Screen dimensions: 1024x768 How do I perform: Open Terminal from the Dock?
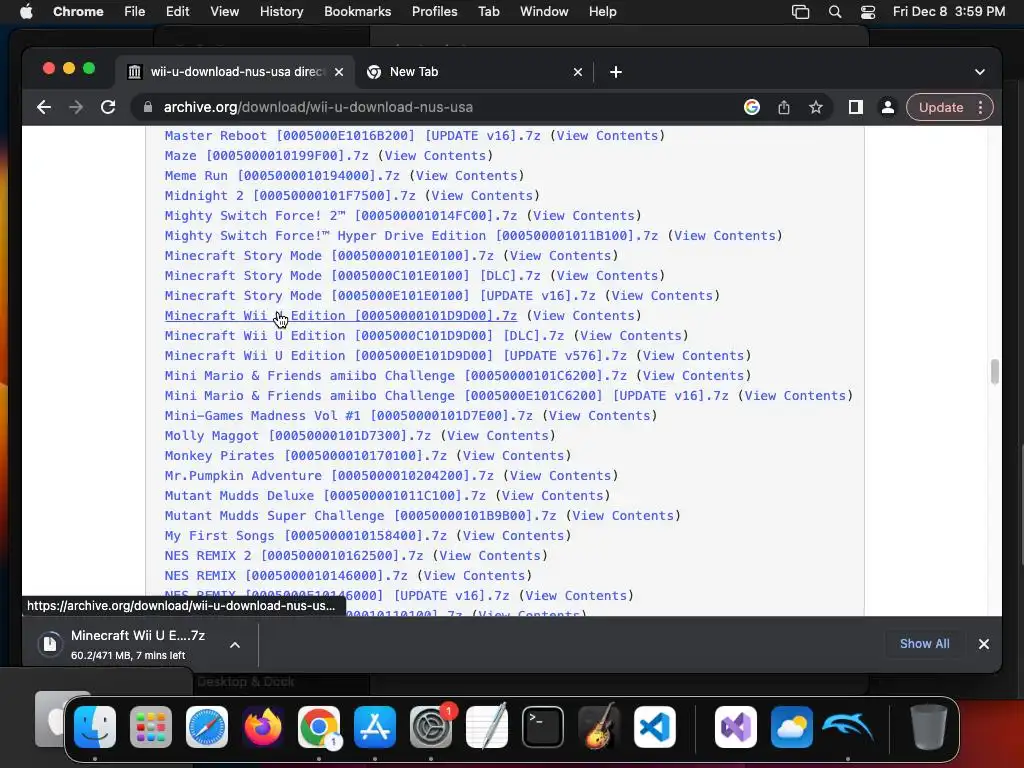pyautogui.click(x=543, y=726)
